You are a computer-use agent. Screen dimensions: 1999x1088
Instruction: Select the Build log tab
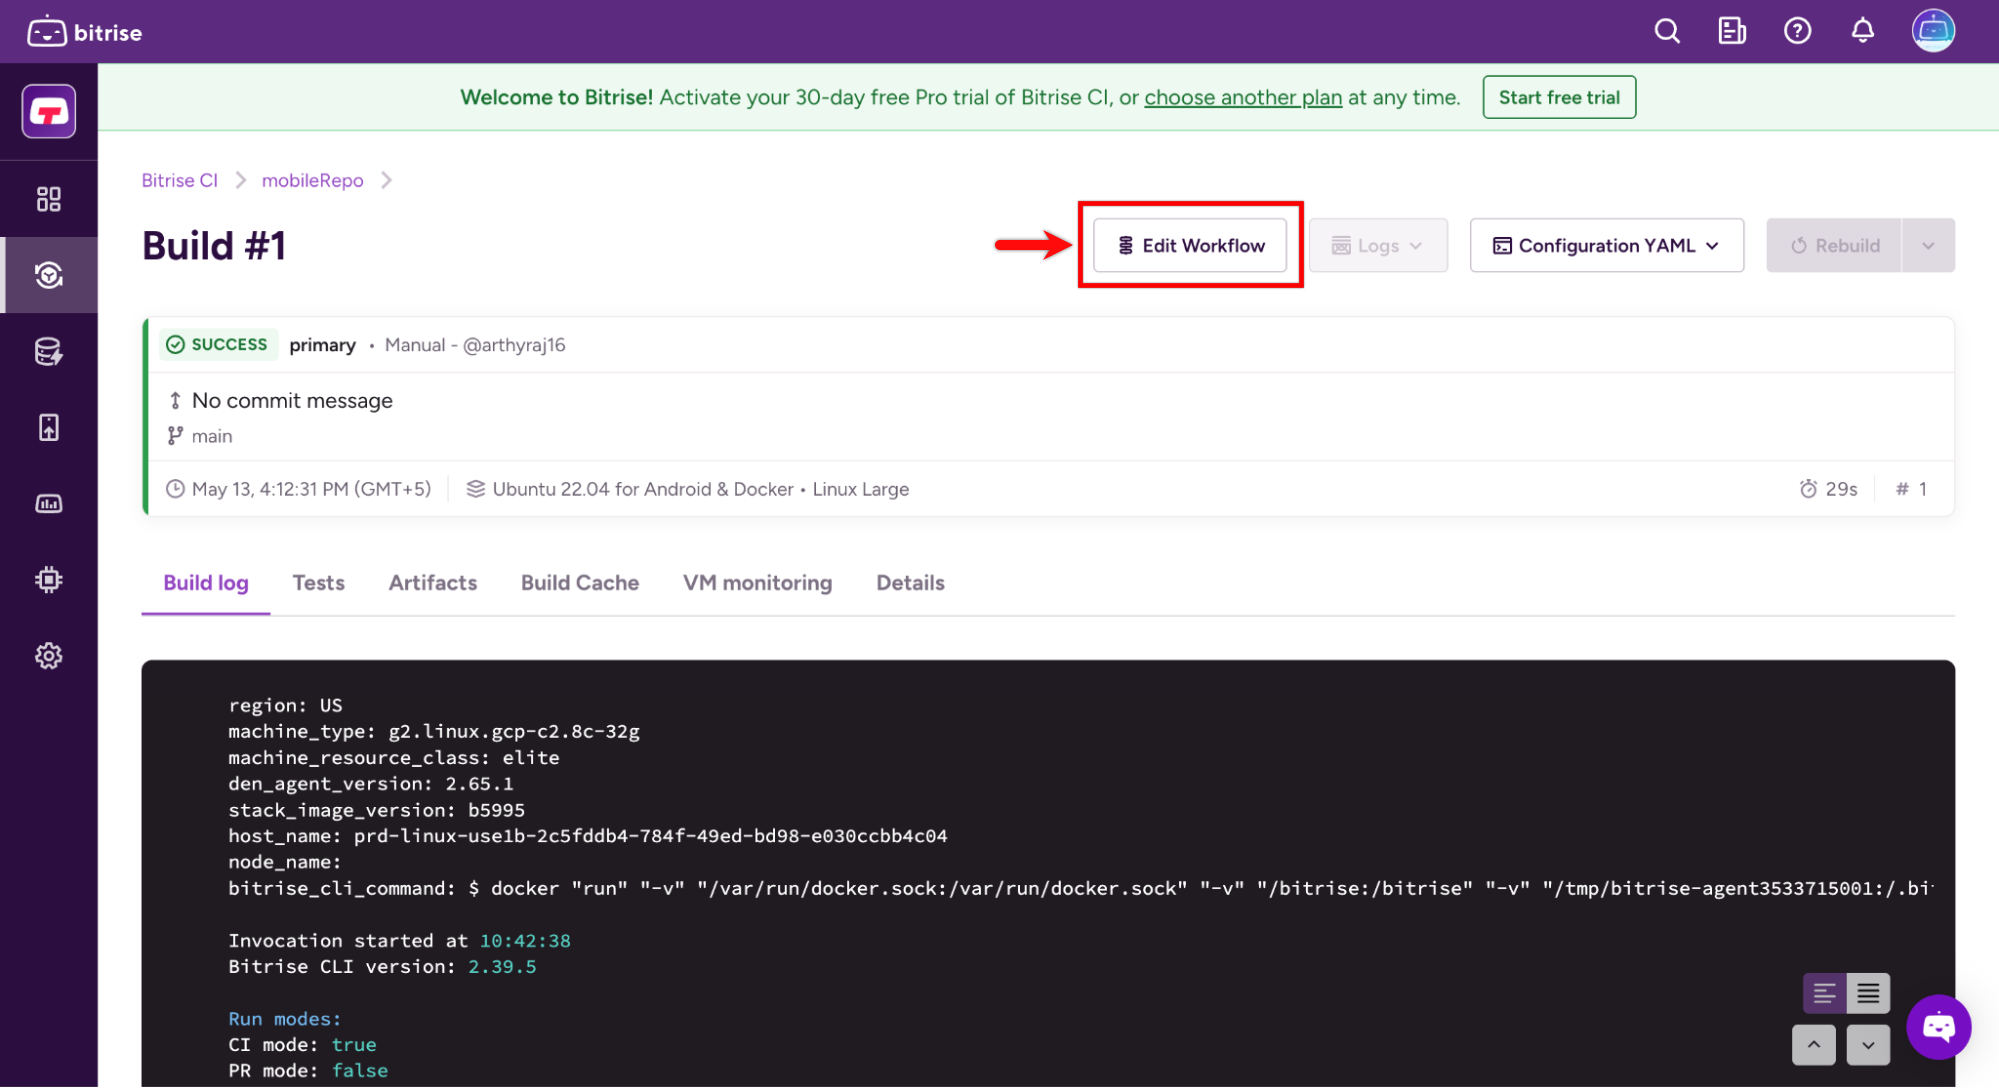[206, 583]
